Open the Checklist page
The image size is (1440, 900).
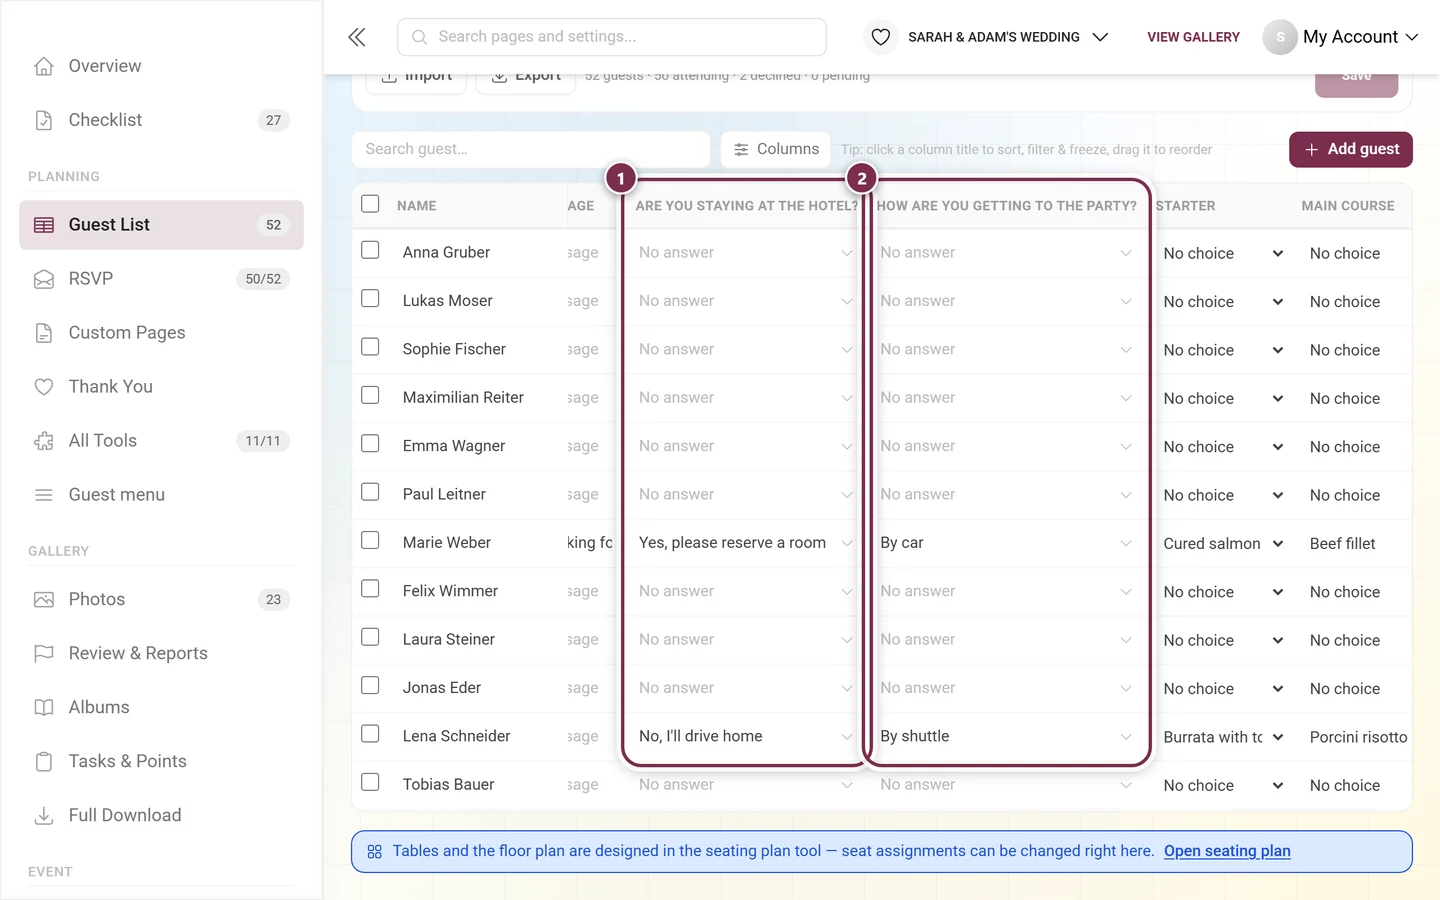(161, 120)
